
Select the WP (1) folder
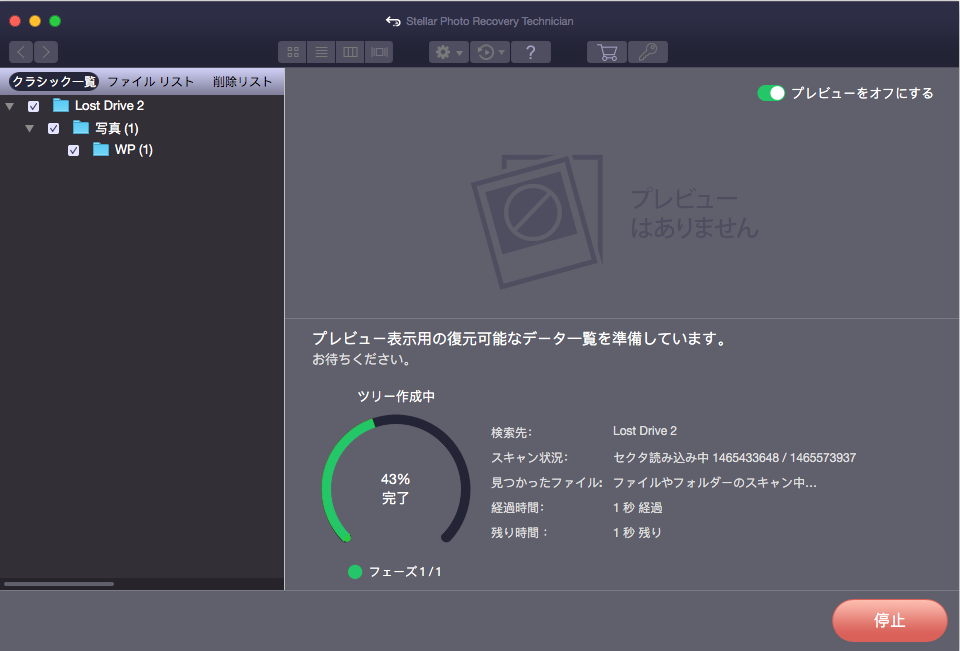click(x=133, y=149)
